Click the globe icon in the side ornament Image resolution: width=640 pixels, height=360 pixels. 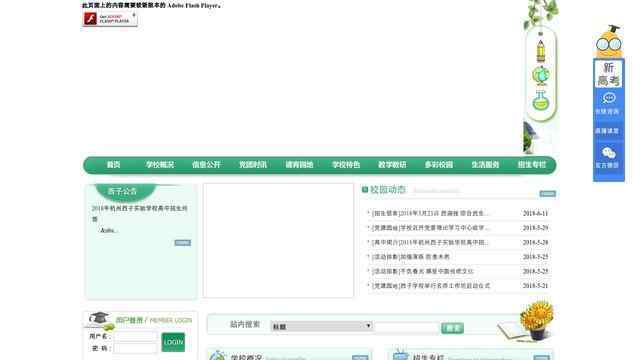(x=541, y=76)
